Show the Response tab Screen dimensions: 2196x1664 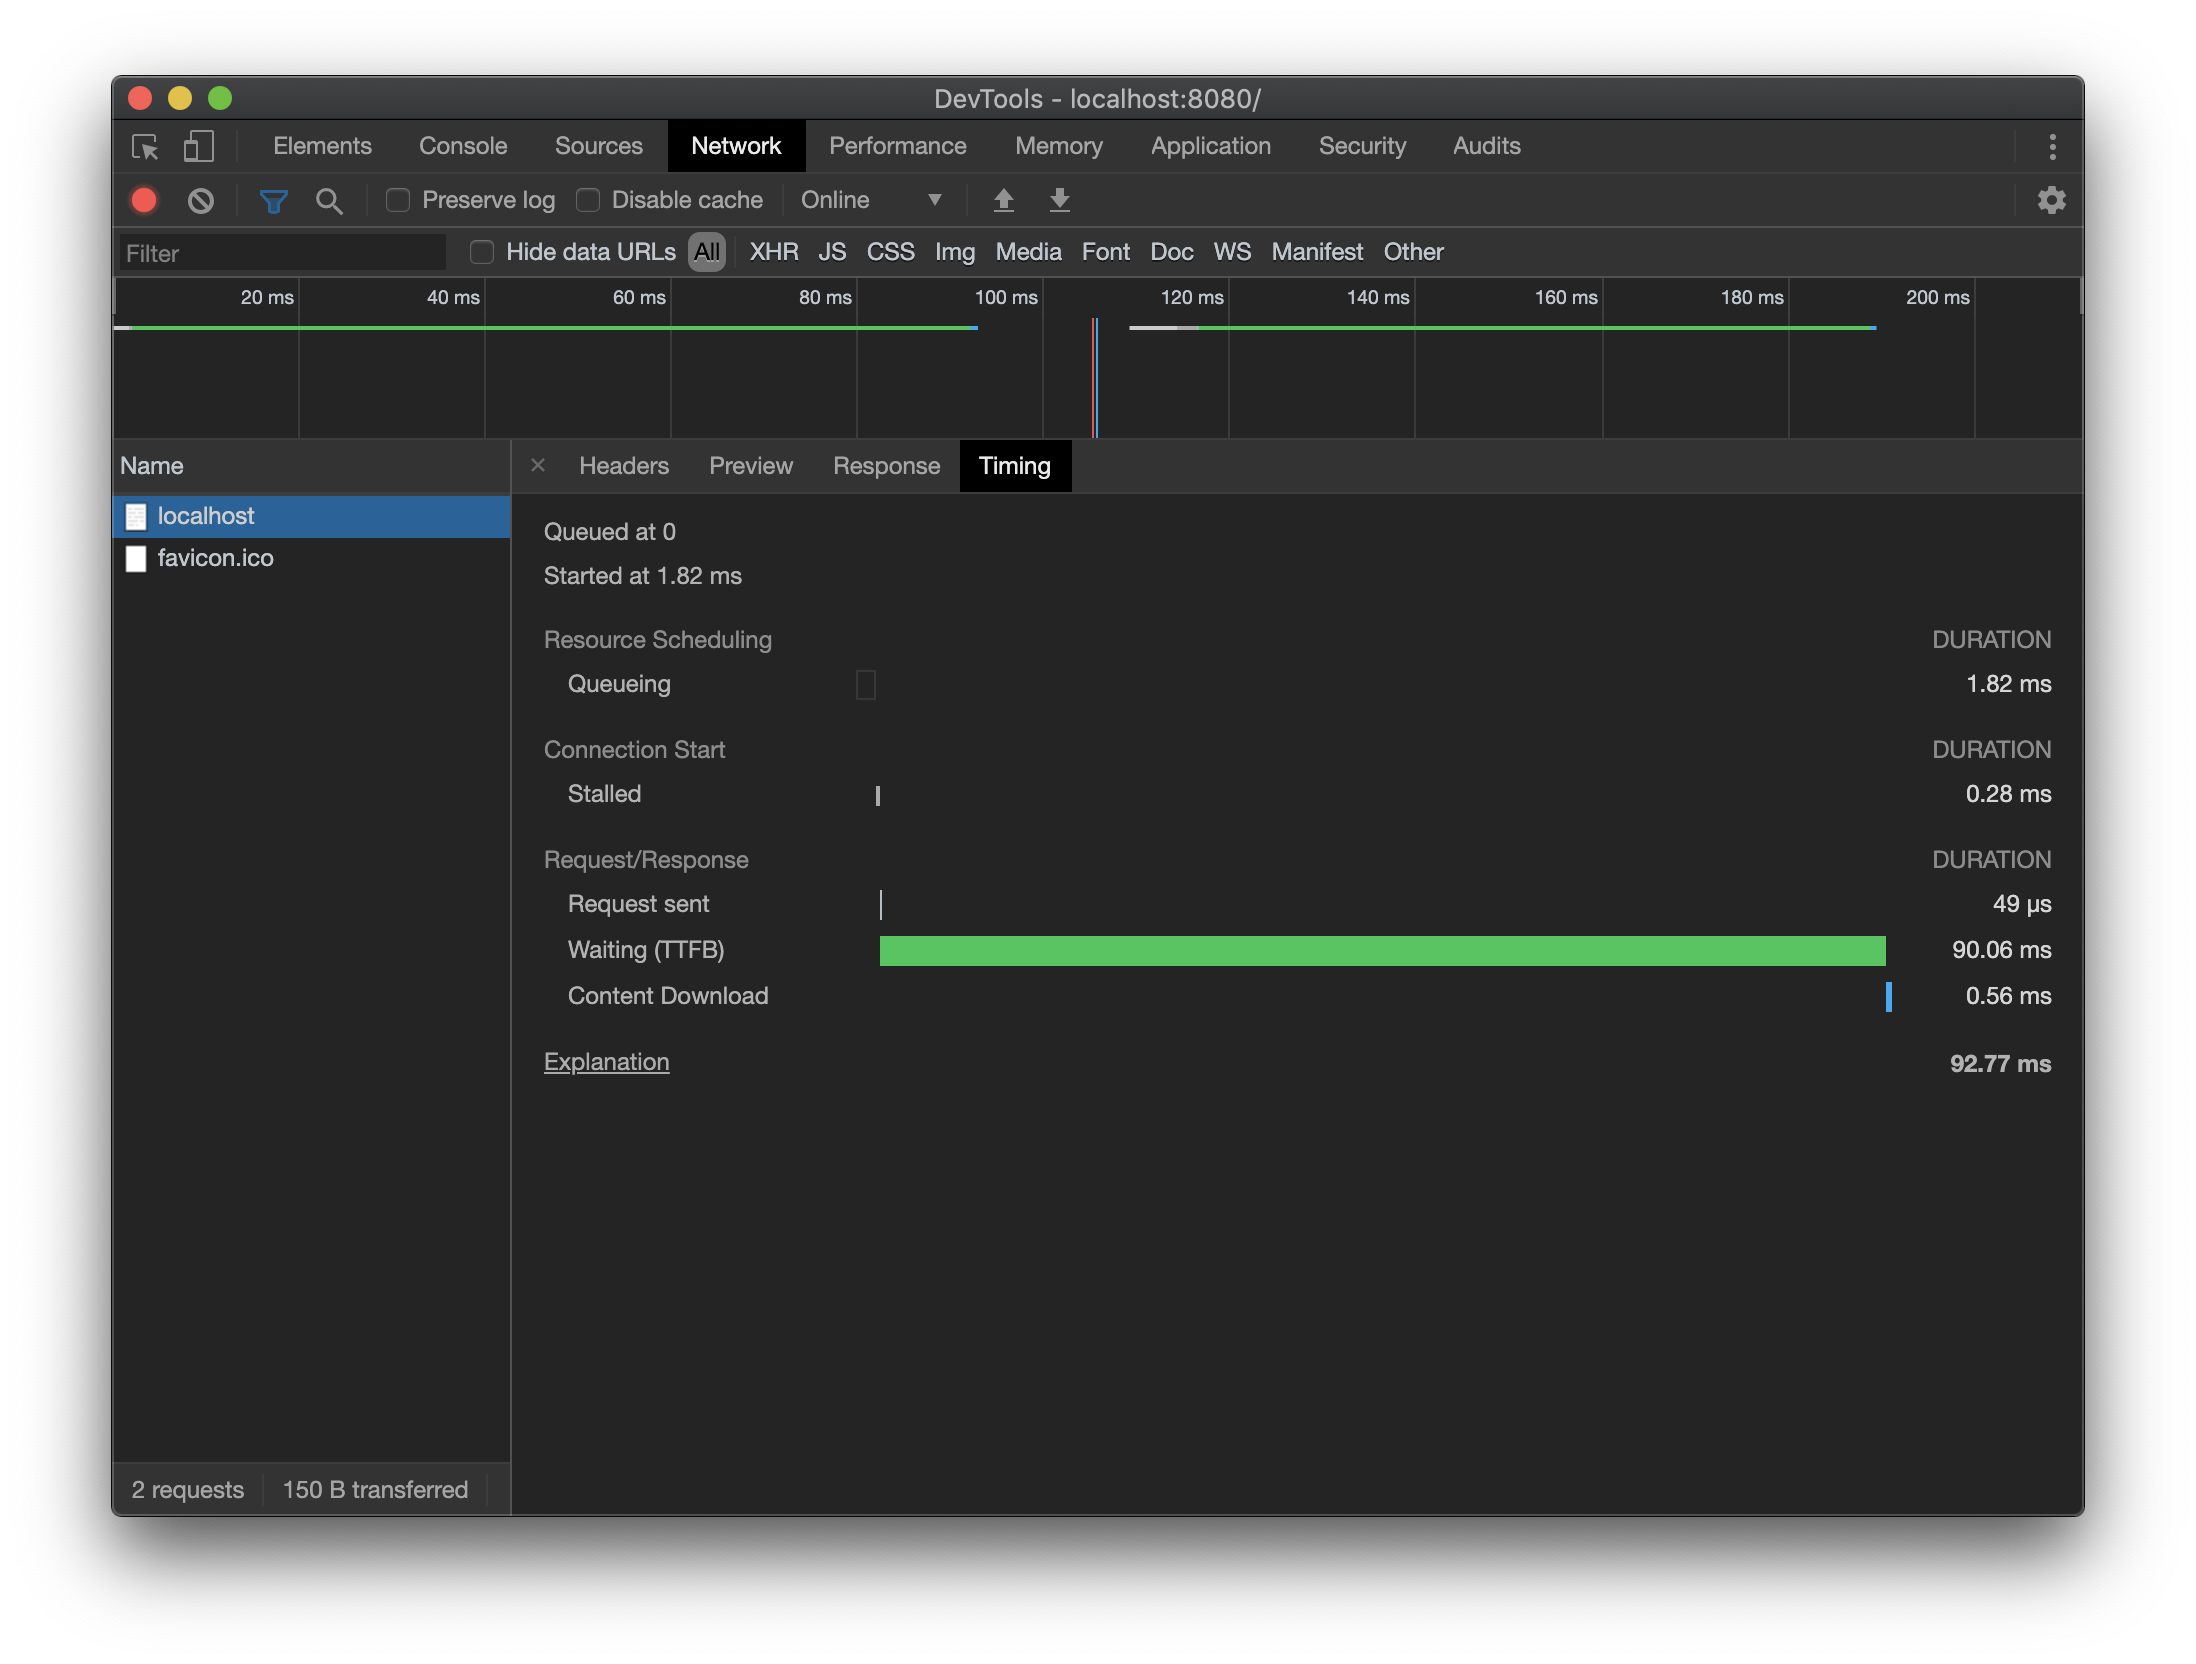coord(886,466)
